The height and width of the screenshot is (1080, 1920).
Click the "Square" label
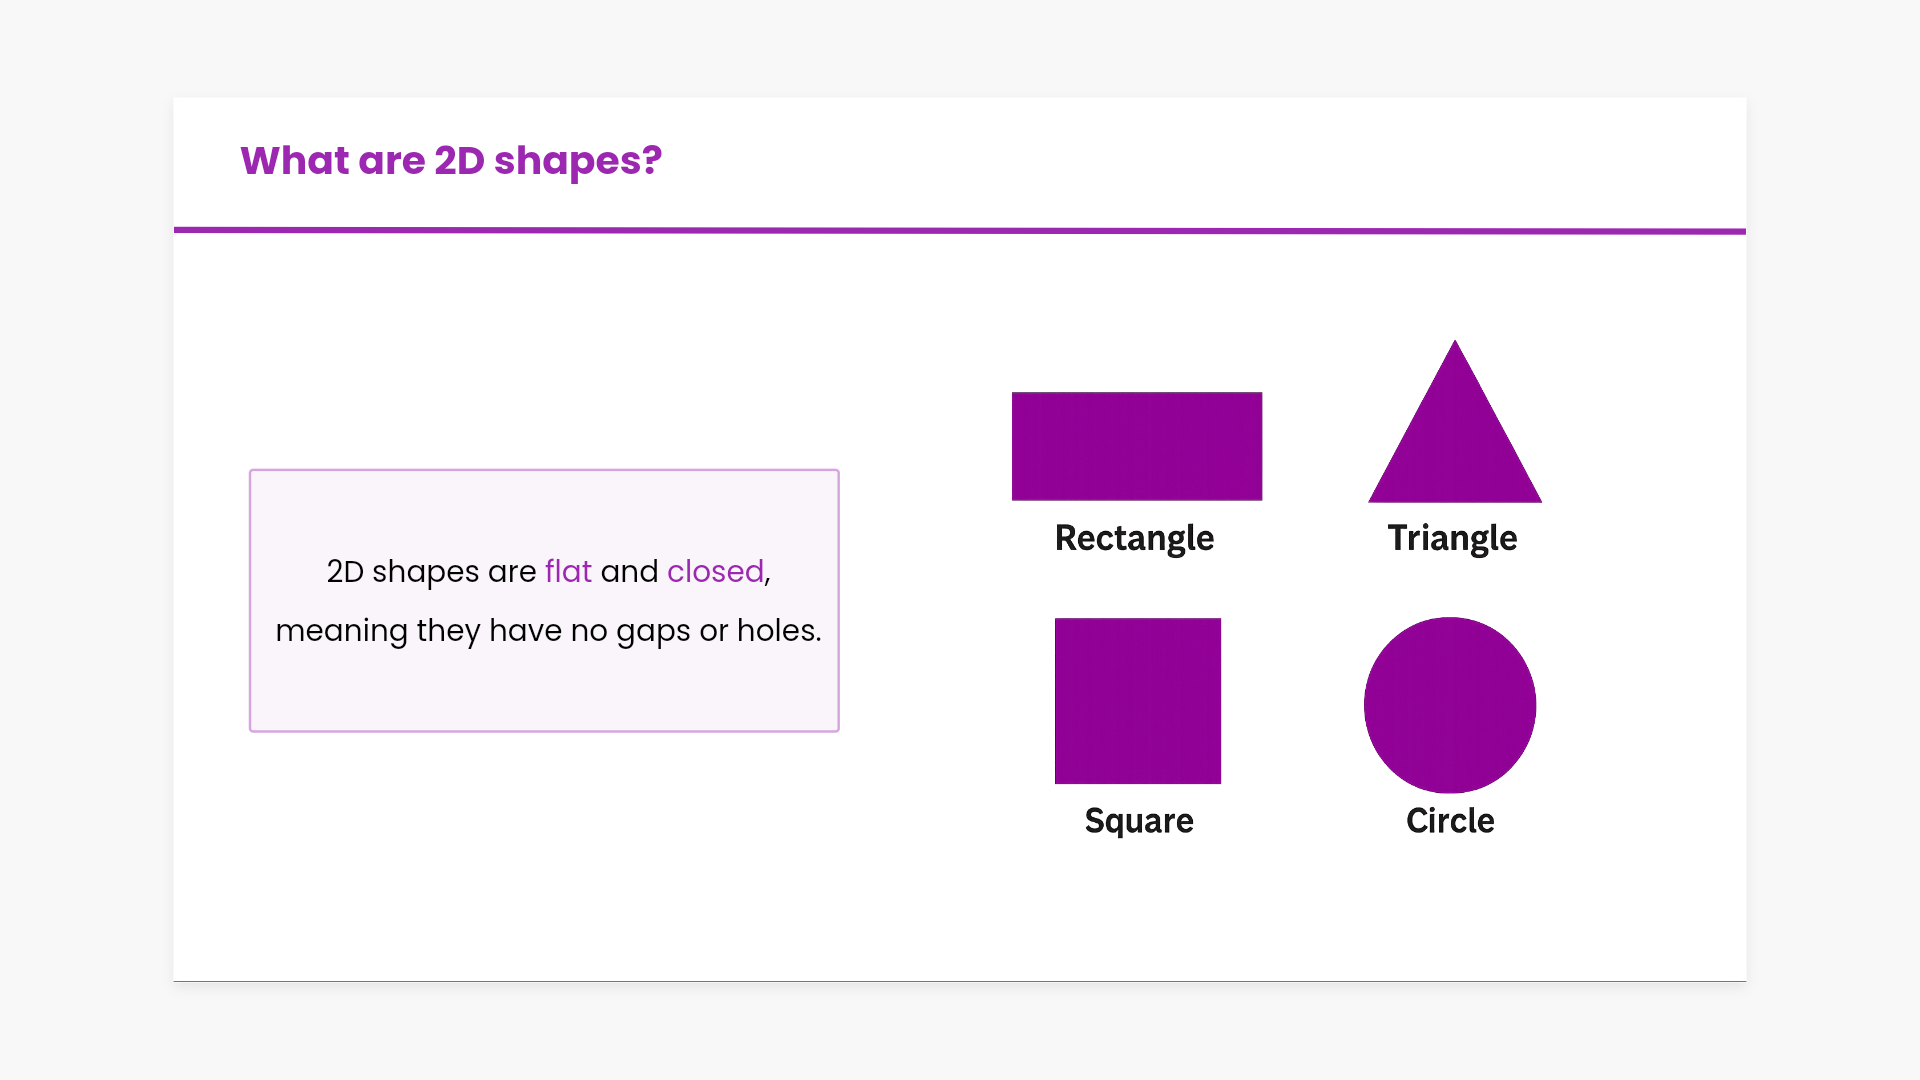pos(1139,821)
